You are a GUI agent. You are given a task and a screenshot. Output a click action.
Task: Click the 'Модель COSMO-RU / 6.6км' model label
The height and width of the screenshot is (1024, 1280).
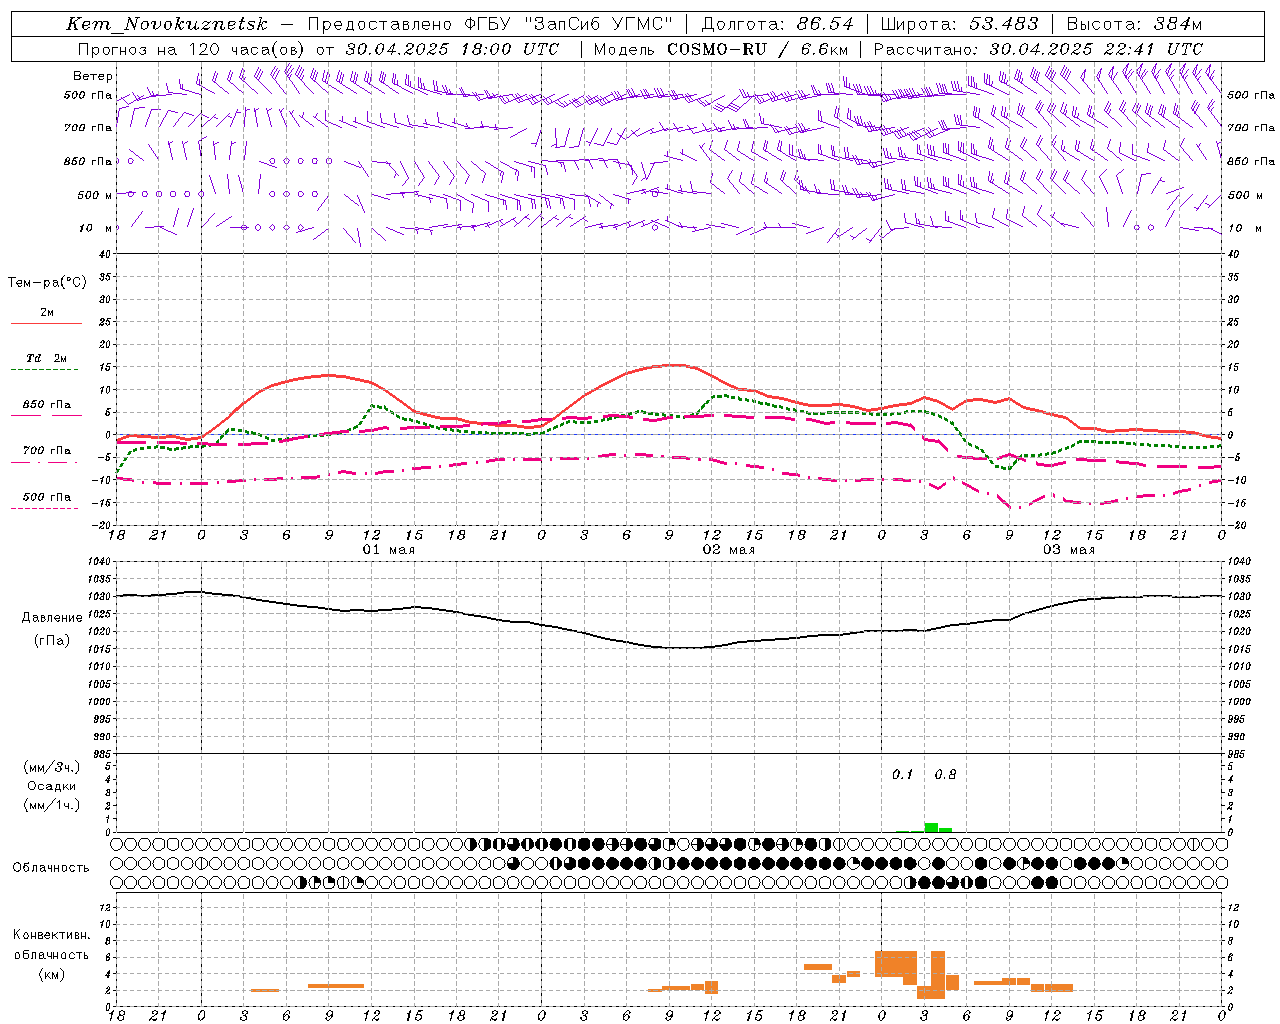click(x=721, y=49)
